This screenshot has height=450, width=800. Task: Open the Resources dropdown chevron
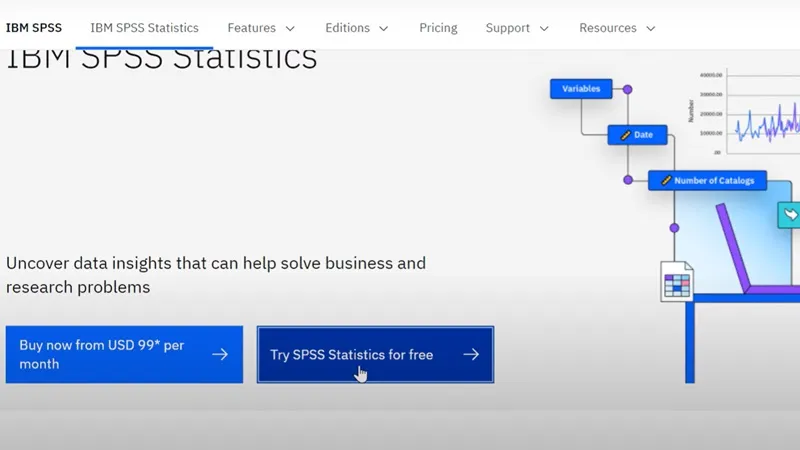click(x=651, y=28)
